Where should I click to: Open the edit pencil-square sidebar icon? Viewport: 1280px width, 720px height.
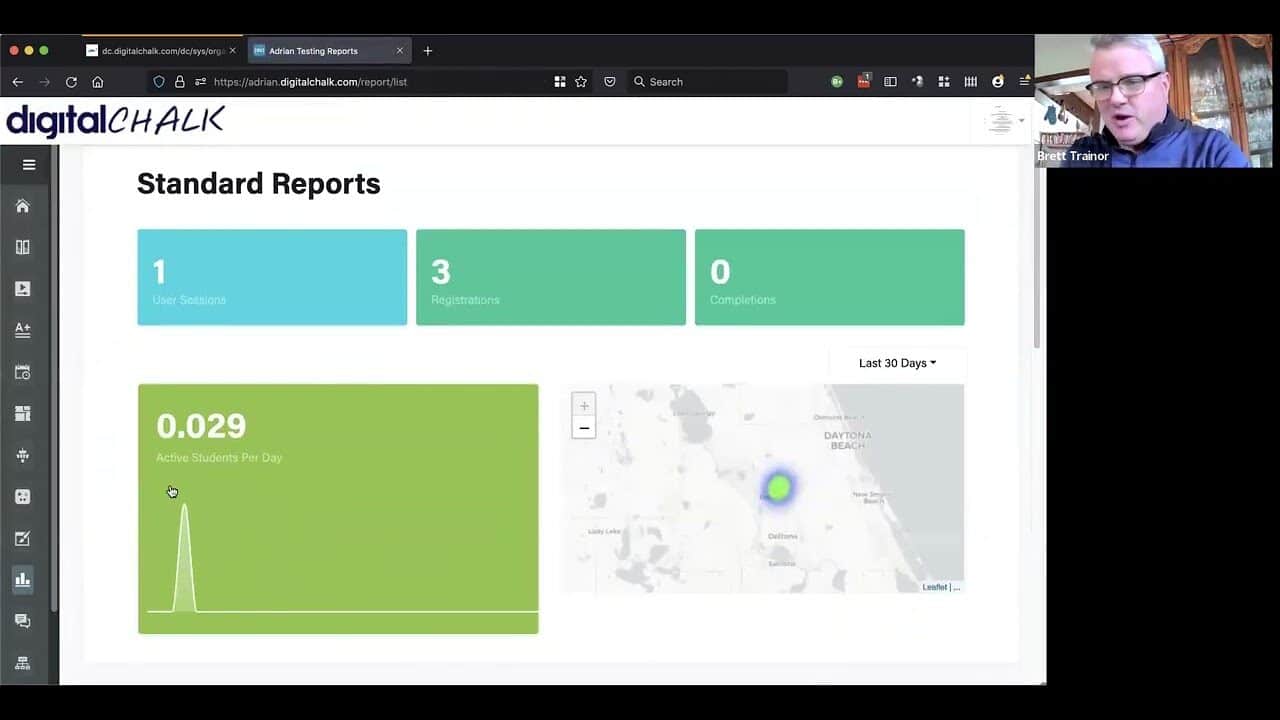pyautogui.click(x=22, y=538)
